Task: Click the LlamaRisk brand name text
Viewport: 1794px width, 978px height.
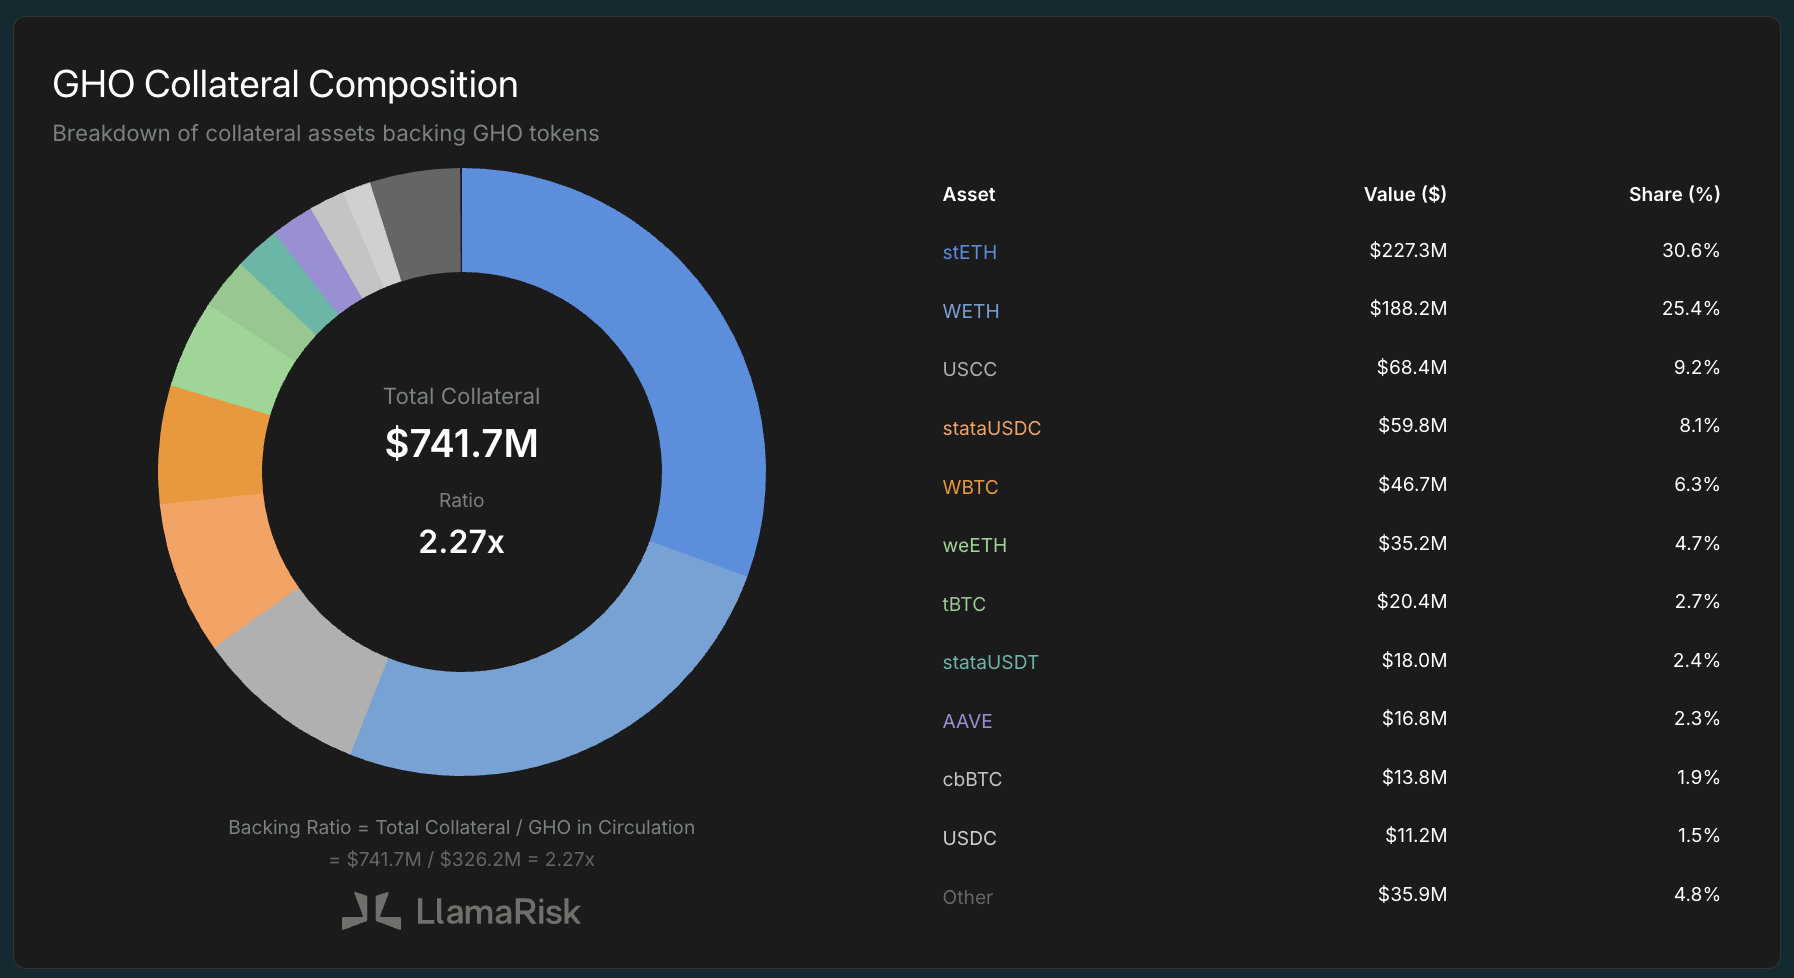Action: coord(498,911)
